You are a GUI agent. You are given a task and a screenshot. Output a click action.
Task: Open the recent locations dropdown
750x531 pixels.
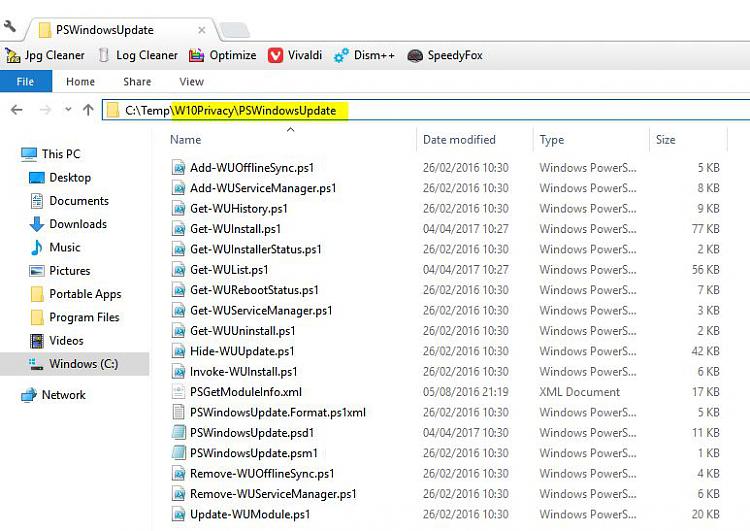point(68,110)
